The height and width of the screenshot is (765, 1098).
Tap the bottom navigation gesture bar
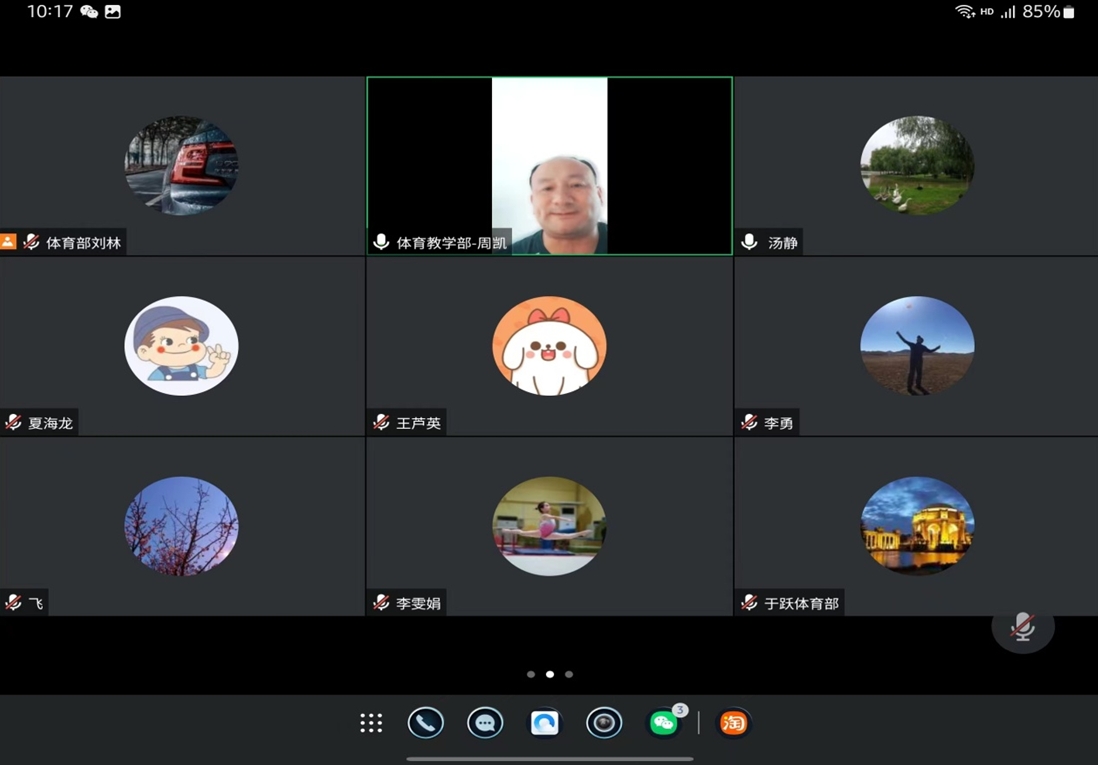click(550, 758)
